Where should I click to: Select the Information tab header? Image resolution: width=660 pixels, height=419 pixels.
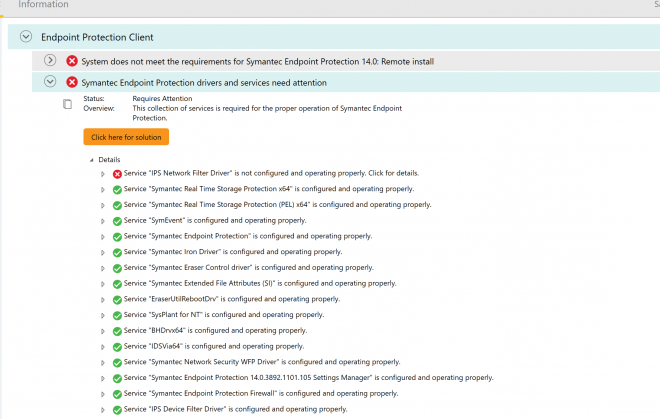click(43, 4)
